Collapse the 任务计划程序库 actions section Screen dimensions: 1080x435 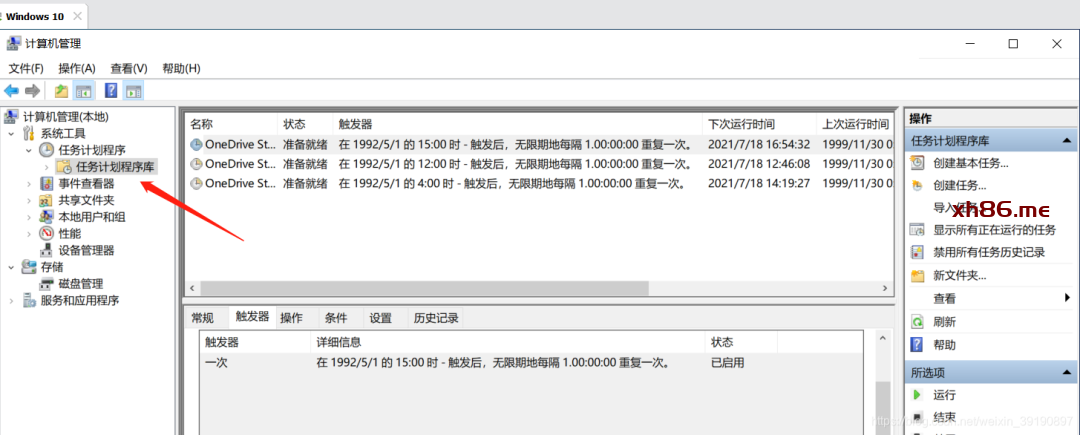1066,140
